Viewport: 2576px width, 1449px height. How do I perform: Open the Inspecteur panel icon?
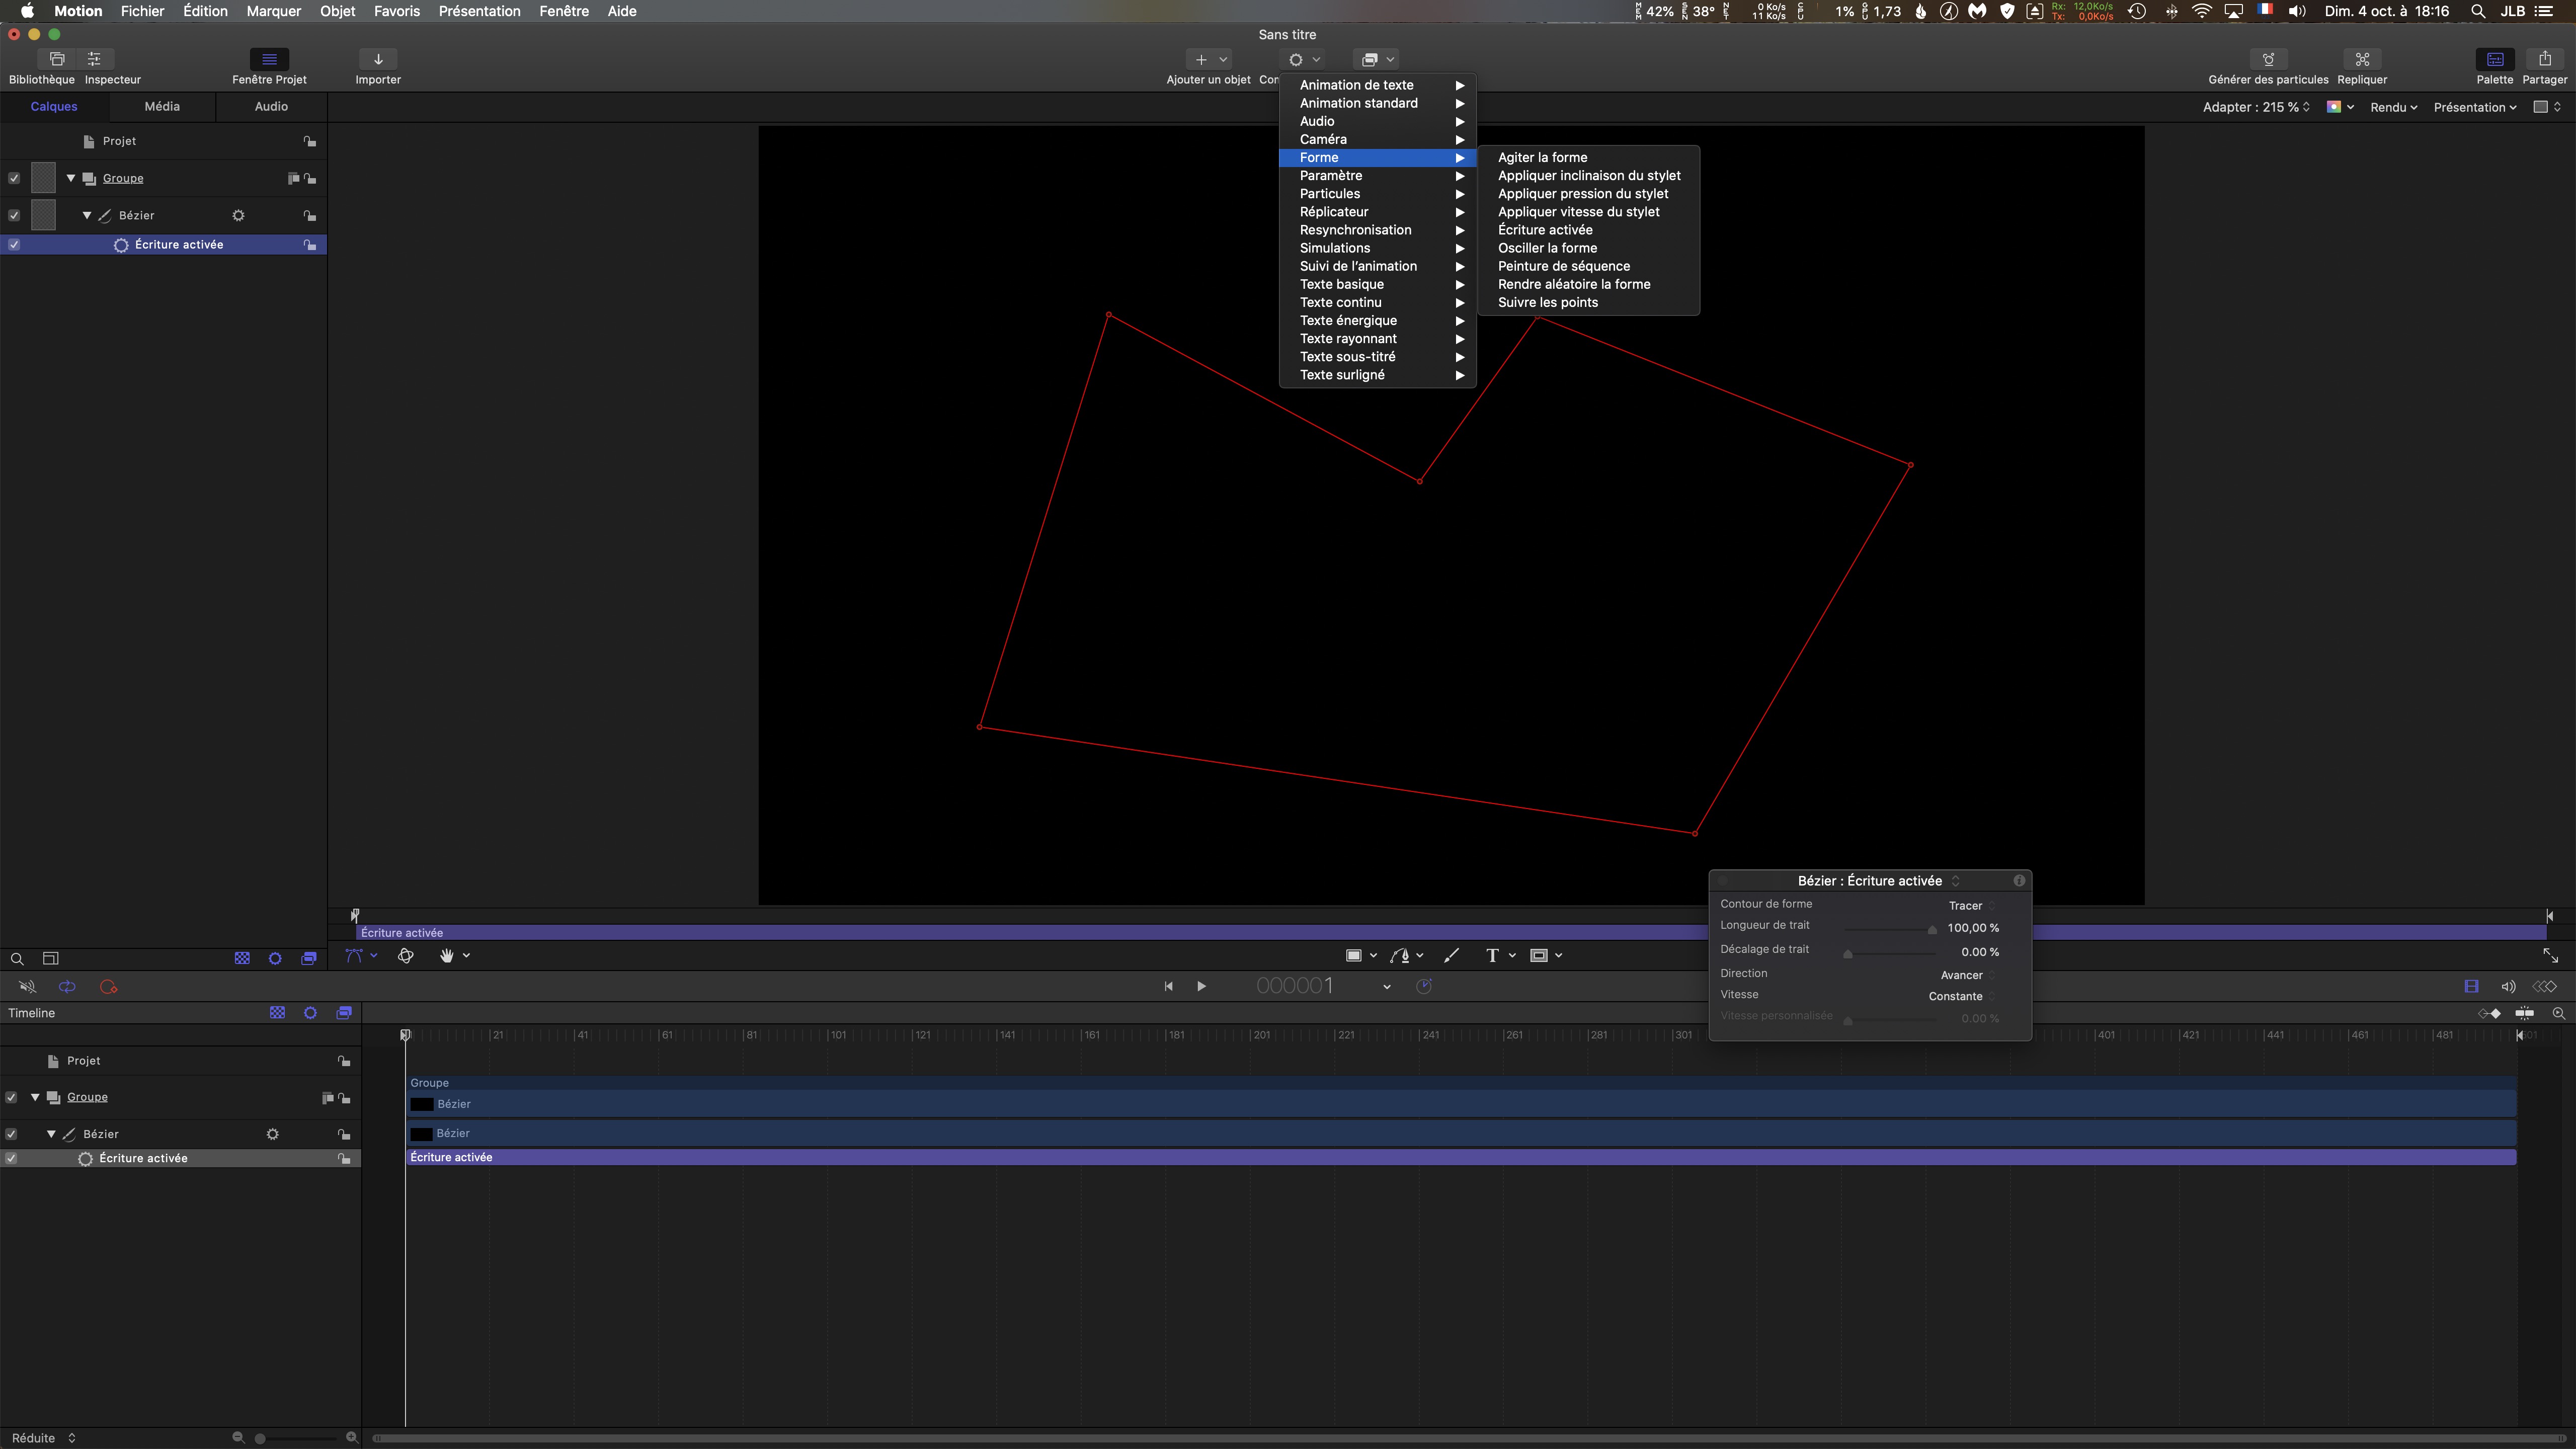click(x=94, y=59)
